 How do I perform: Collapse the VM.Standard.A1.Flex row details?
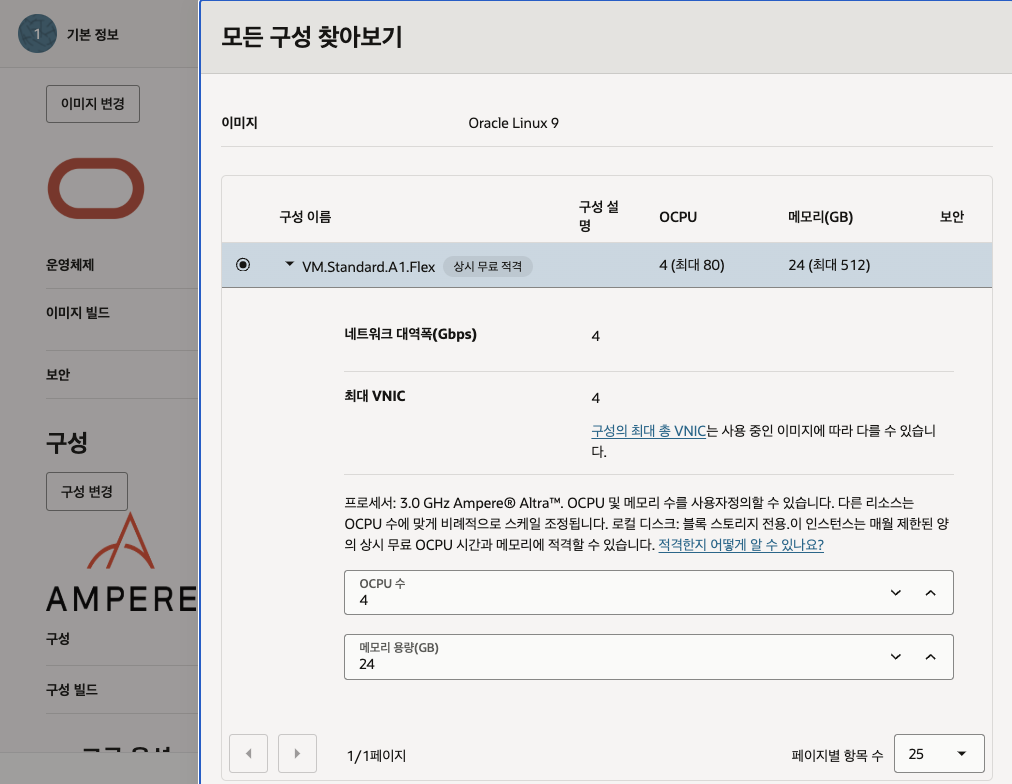290,264
